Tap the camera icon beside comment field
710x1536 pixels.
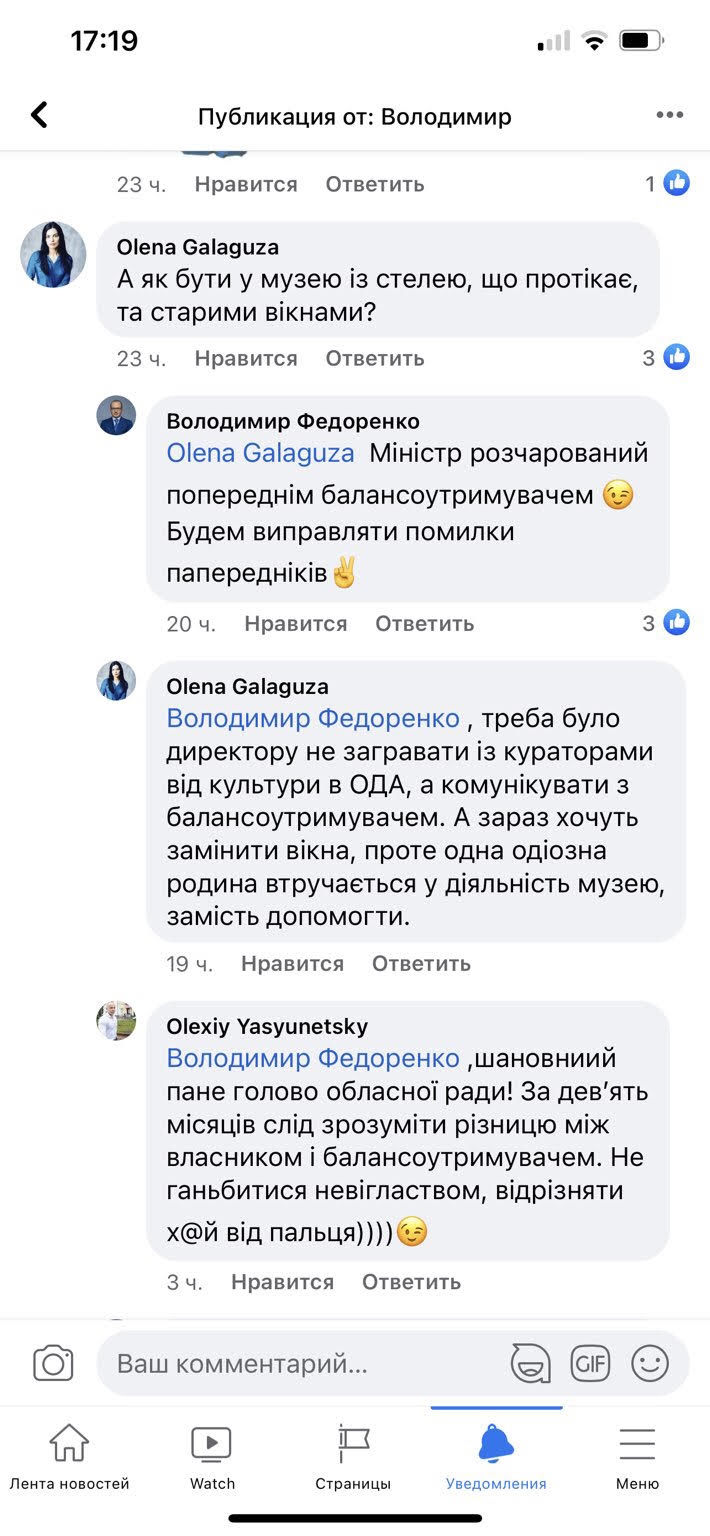(x=54, y=1363)
